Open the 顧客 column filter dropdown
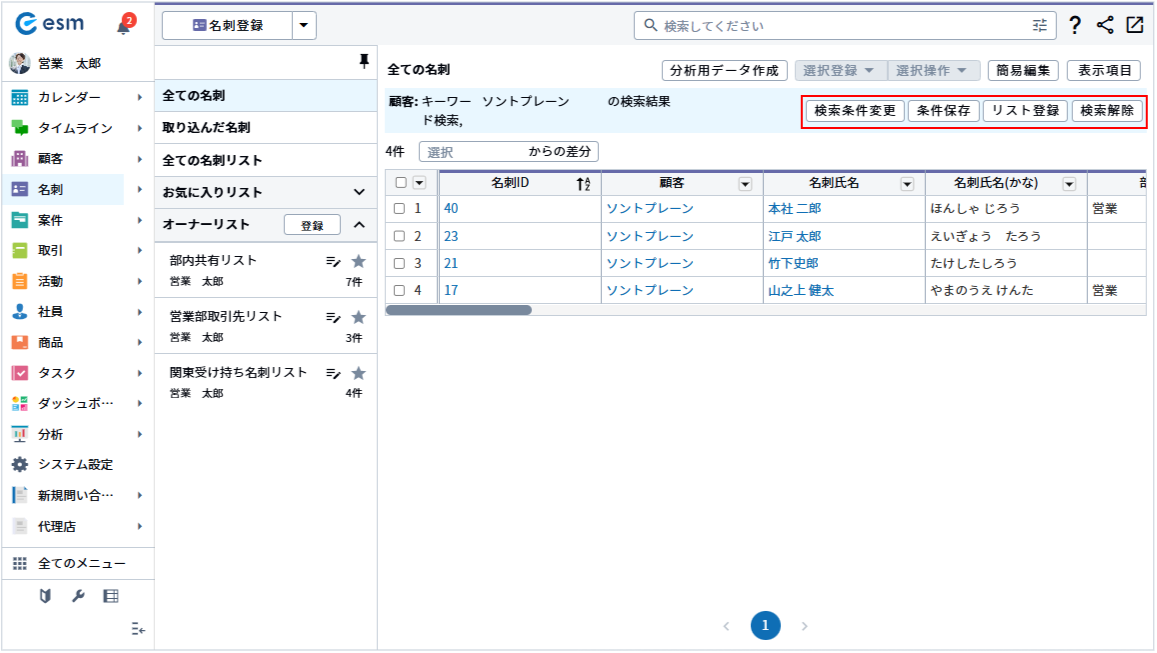 click(x=745, y=184)
